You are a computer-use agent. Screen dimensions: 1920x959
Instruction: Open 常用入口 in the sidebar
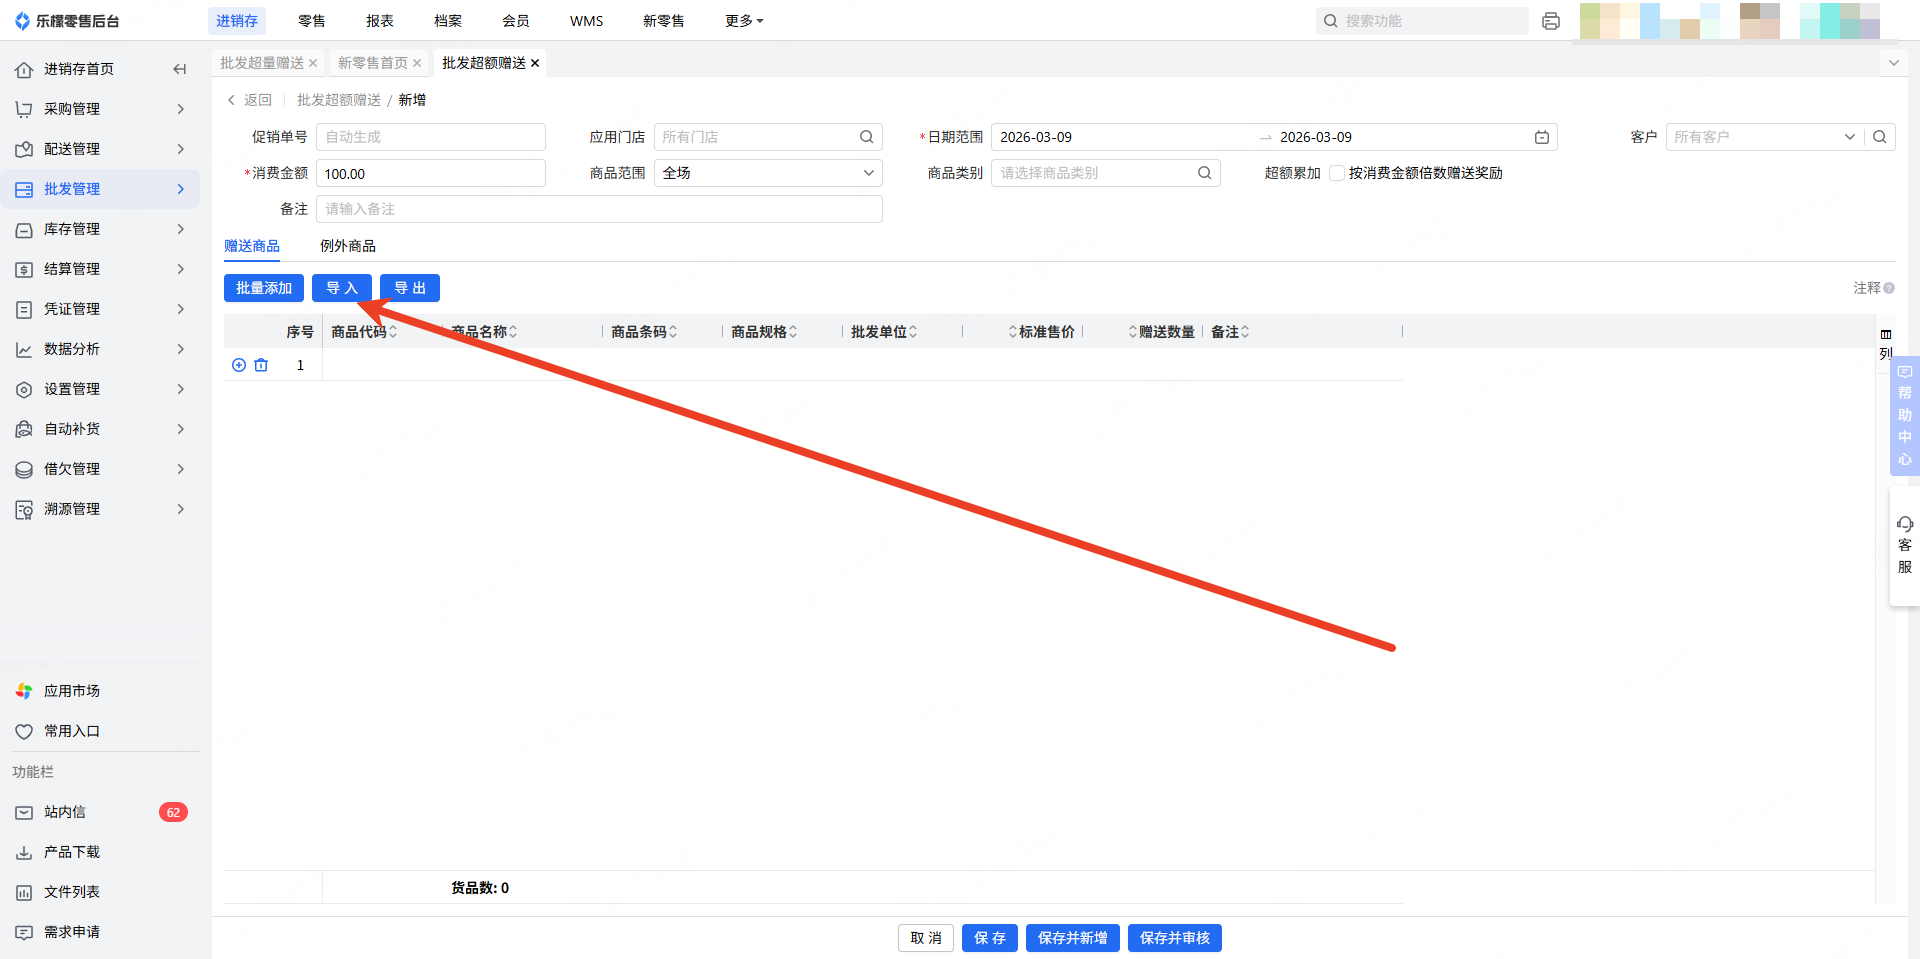[72, 731]
